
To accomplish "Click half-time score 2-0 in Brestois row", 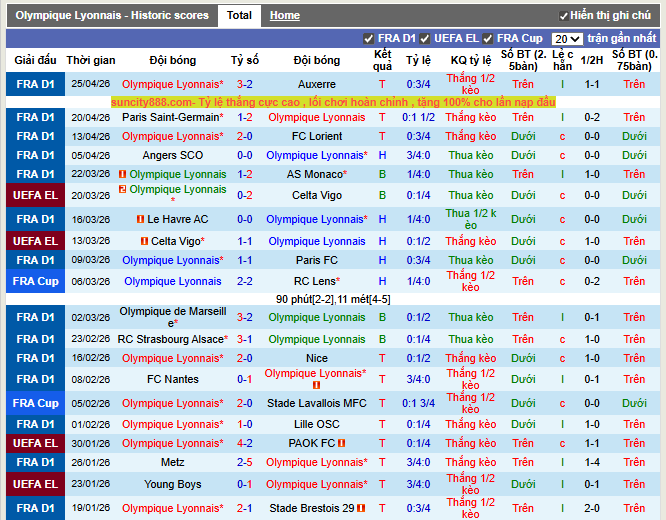I will pos(592,508).
